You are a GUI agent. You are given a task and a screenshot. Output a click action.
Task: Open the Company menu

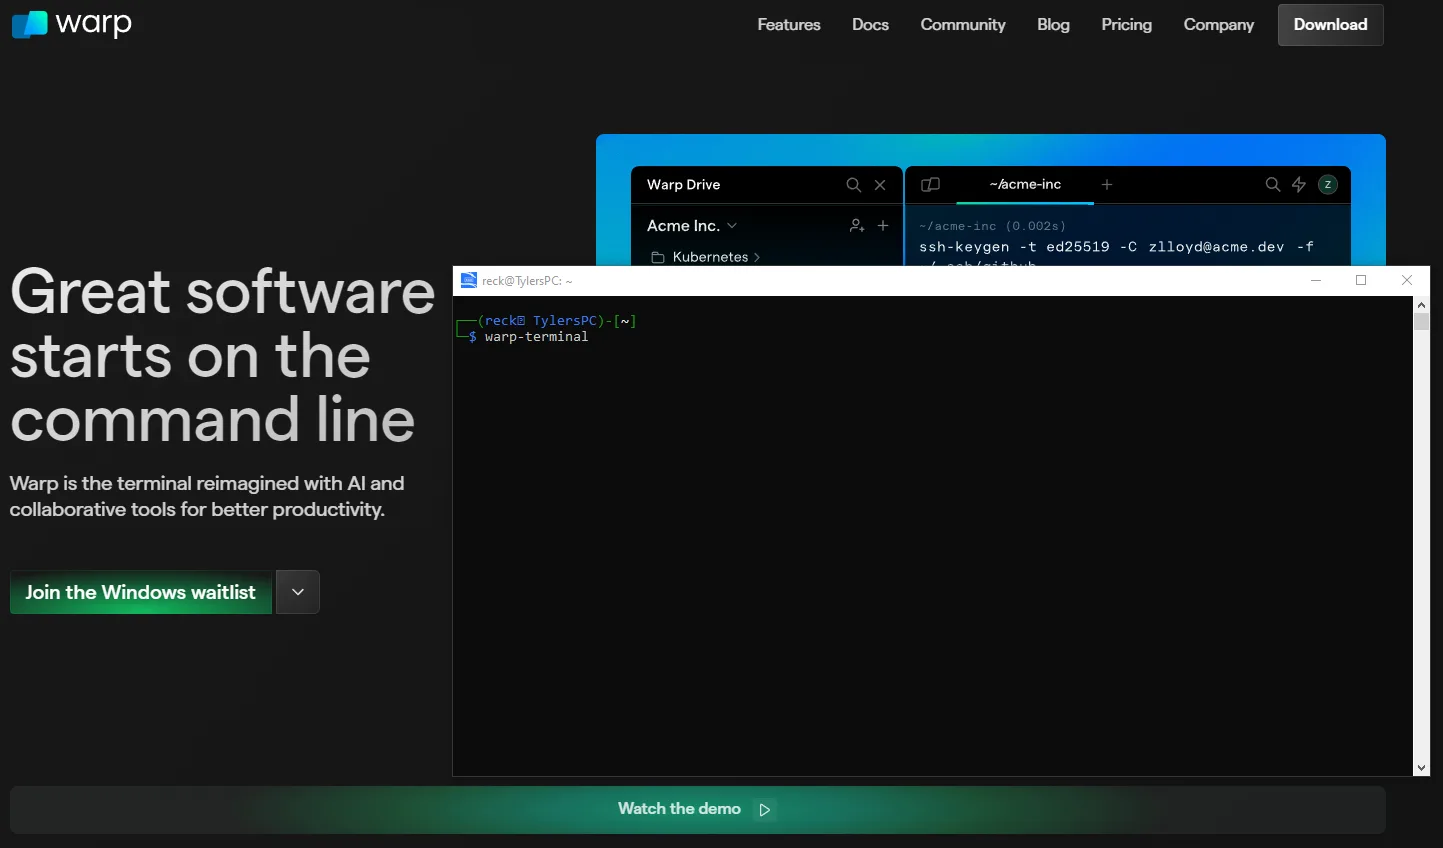[x=1219, y=25]
